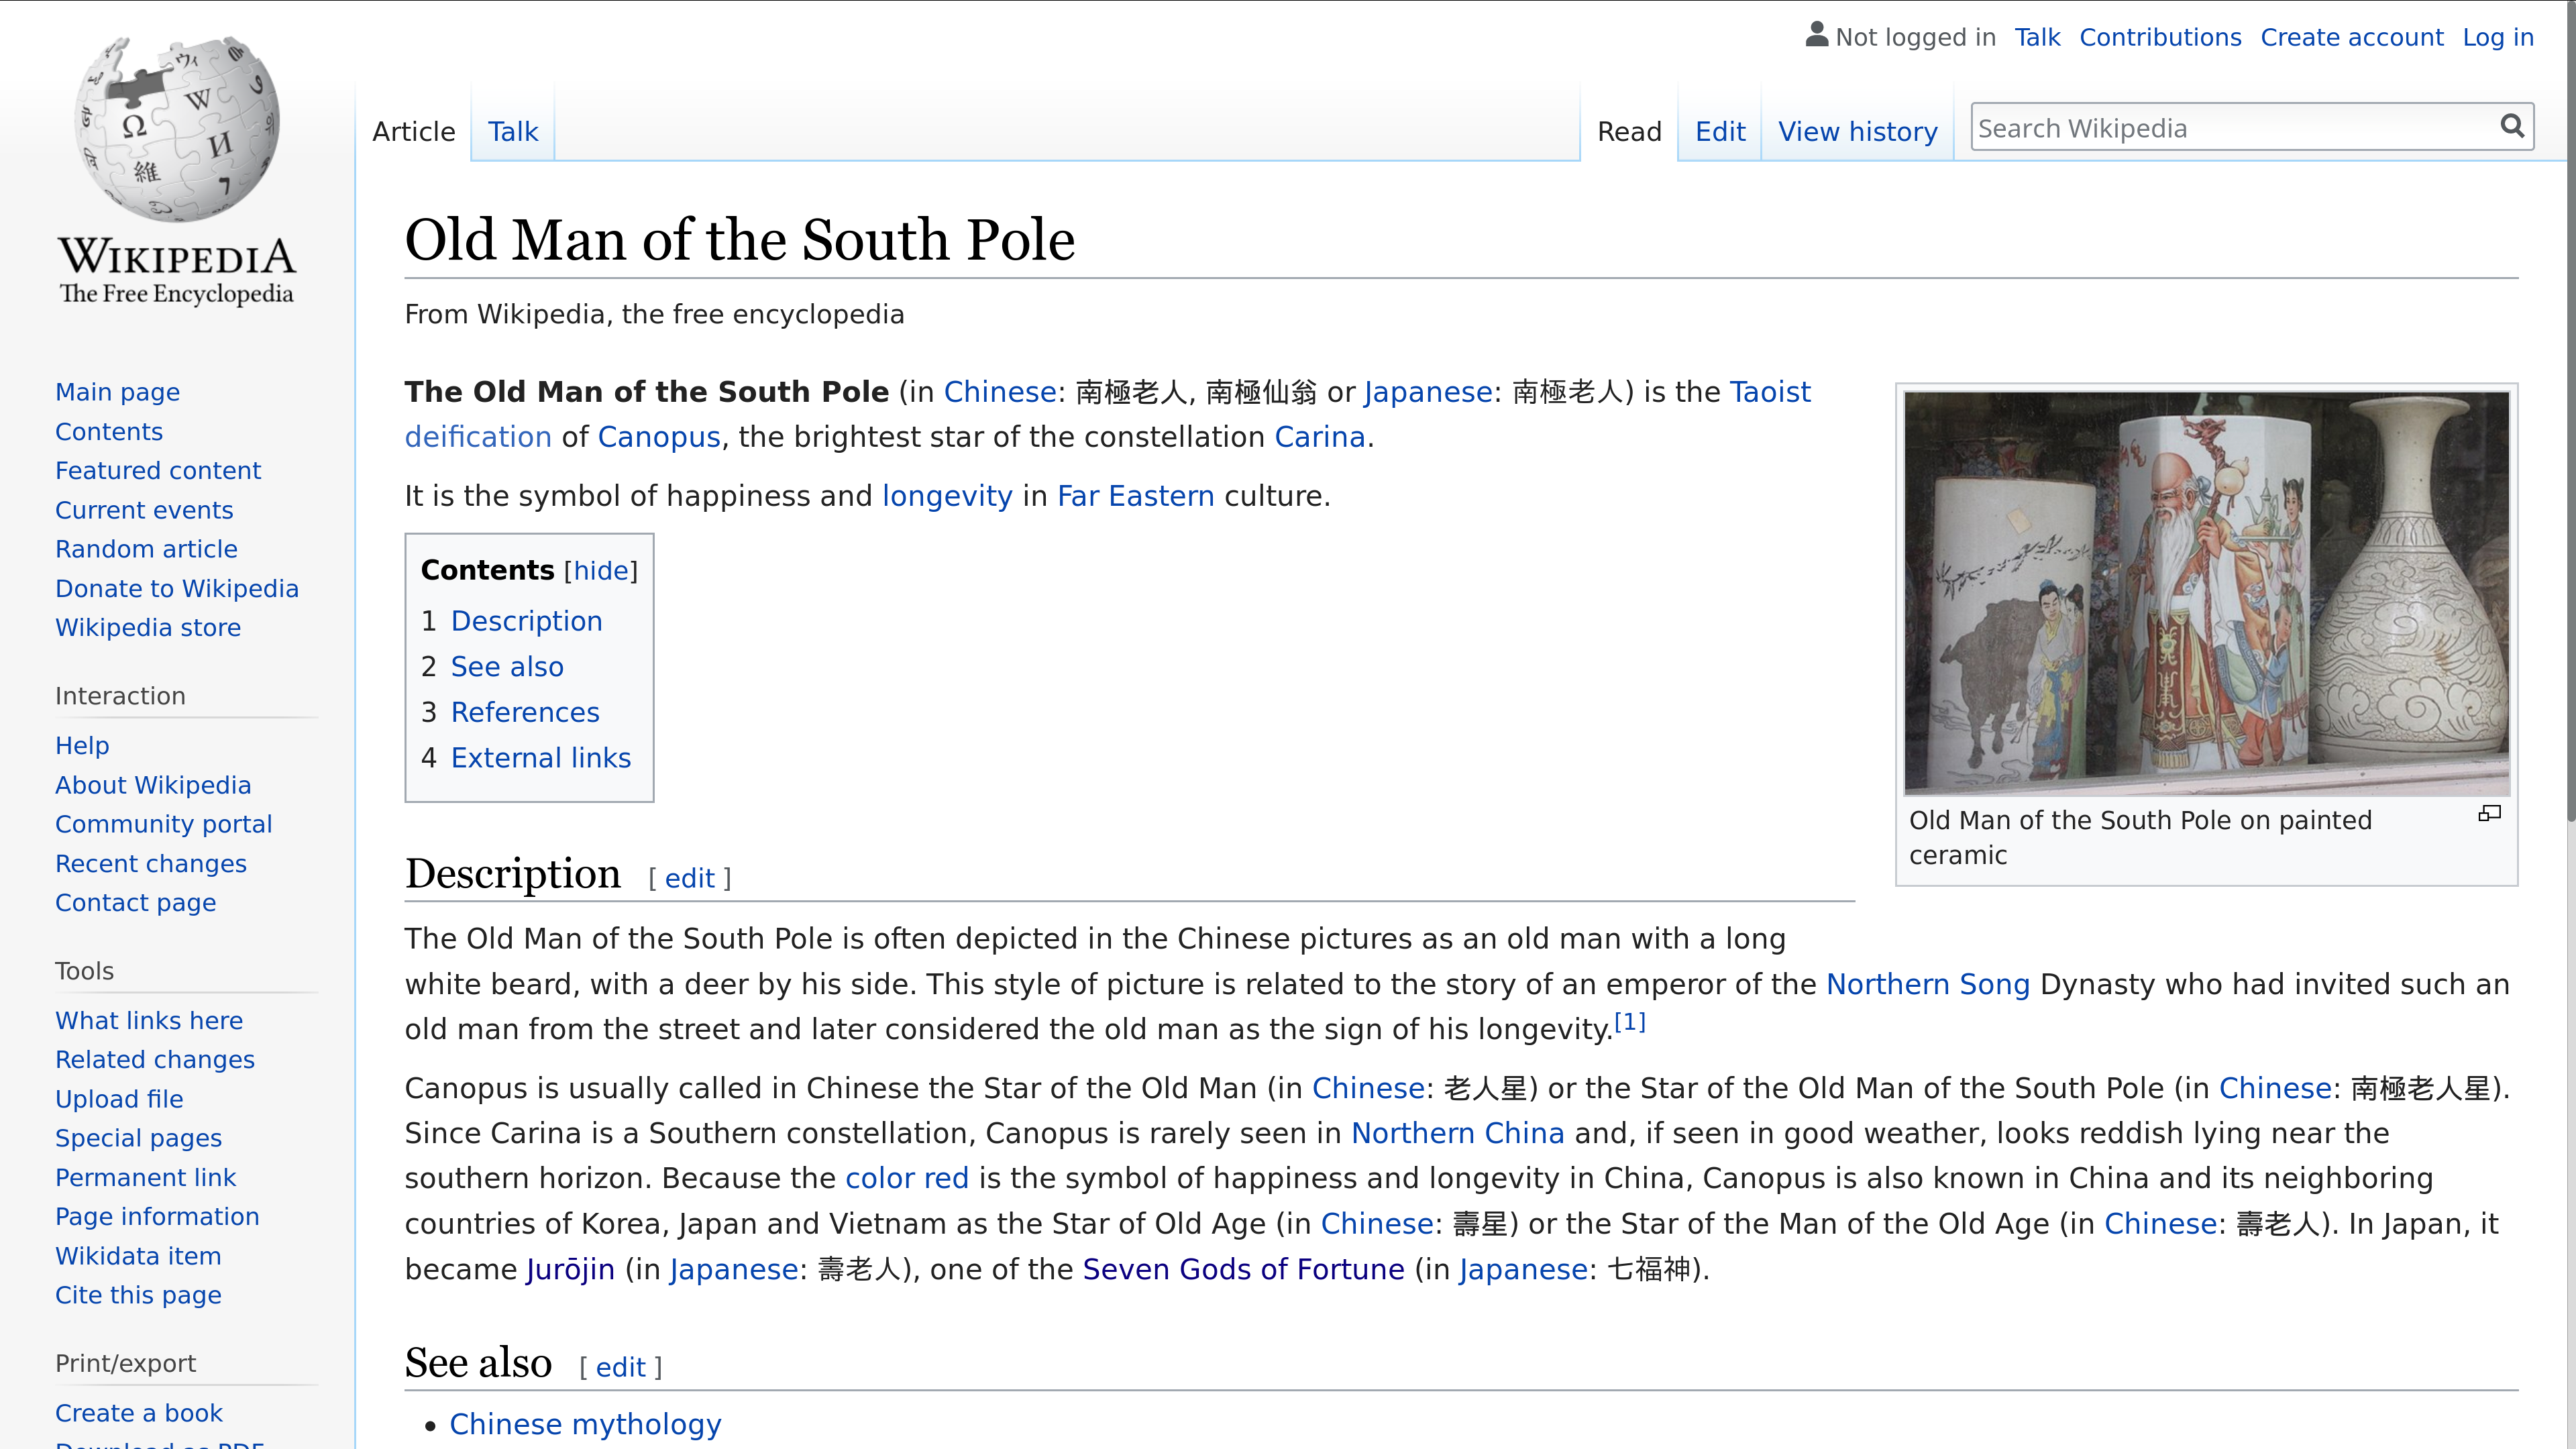Select the Read tab
2576x1449 pixels.
(1630, 131)
